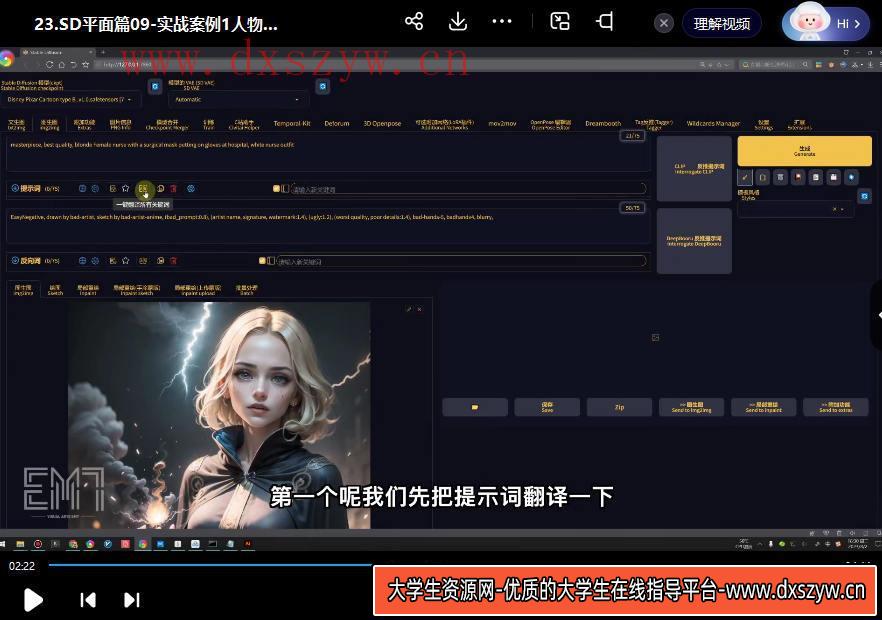Image resolution: width=882 pixels, height=620 pixels.
Task: Clear the prompt with red trash icon in 提示词 row
Action: [174, 188]
